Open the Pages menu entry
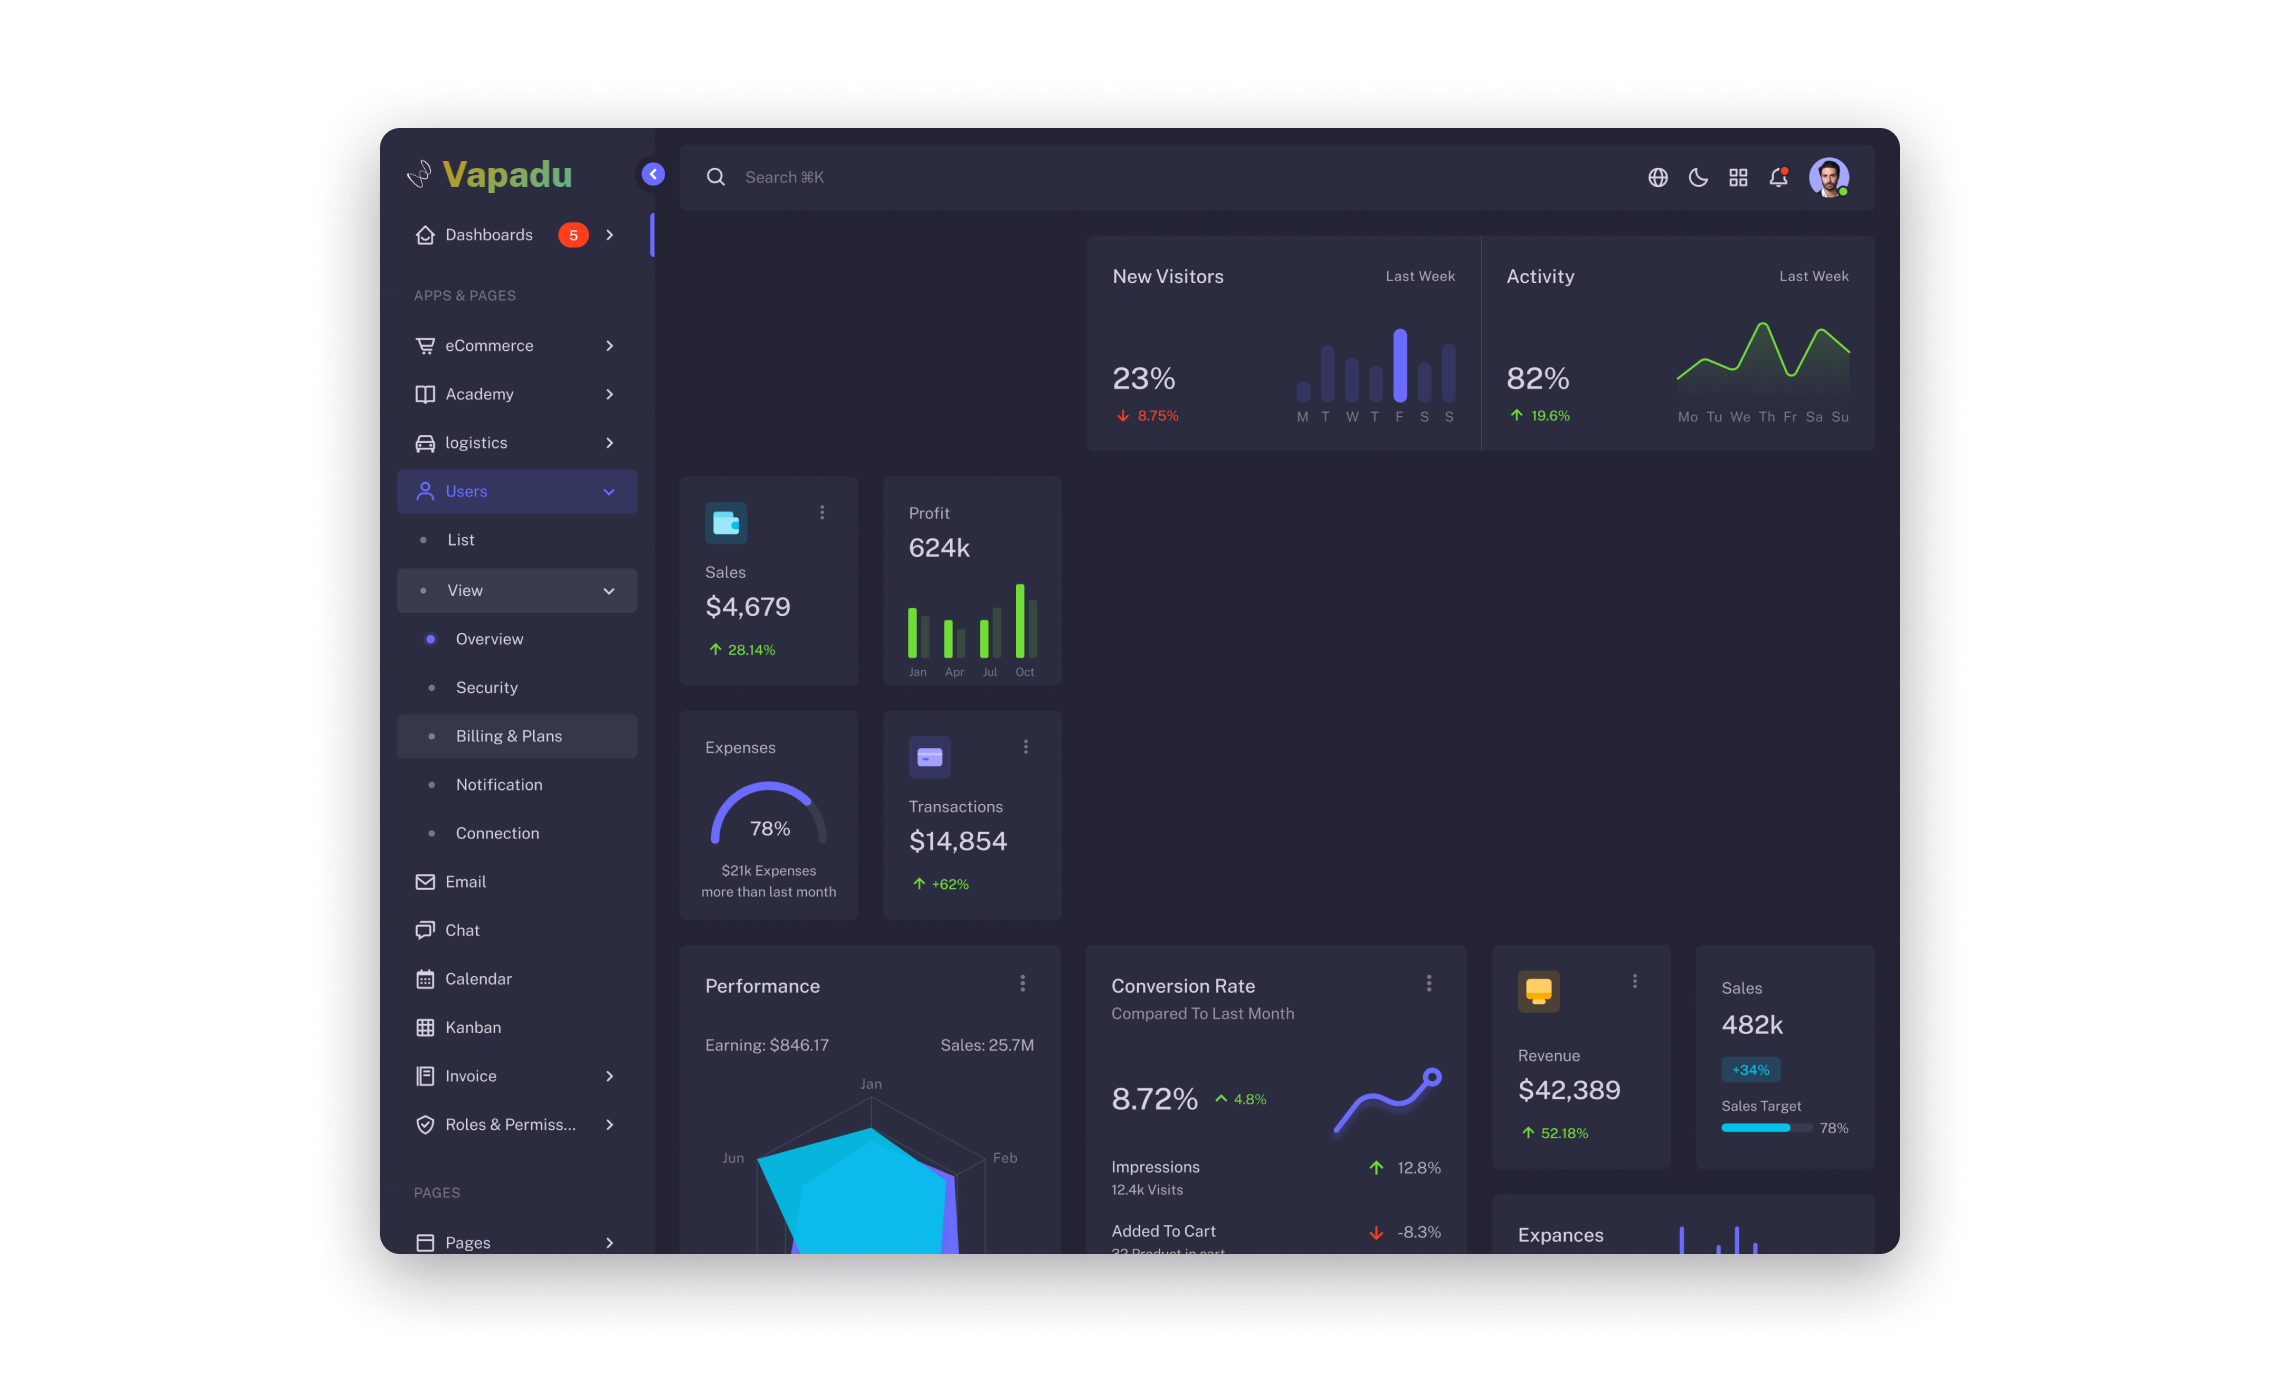 point(467,1242)
